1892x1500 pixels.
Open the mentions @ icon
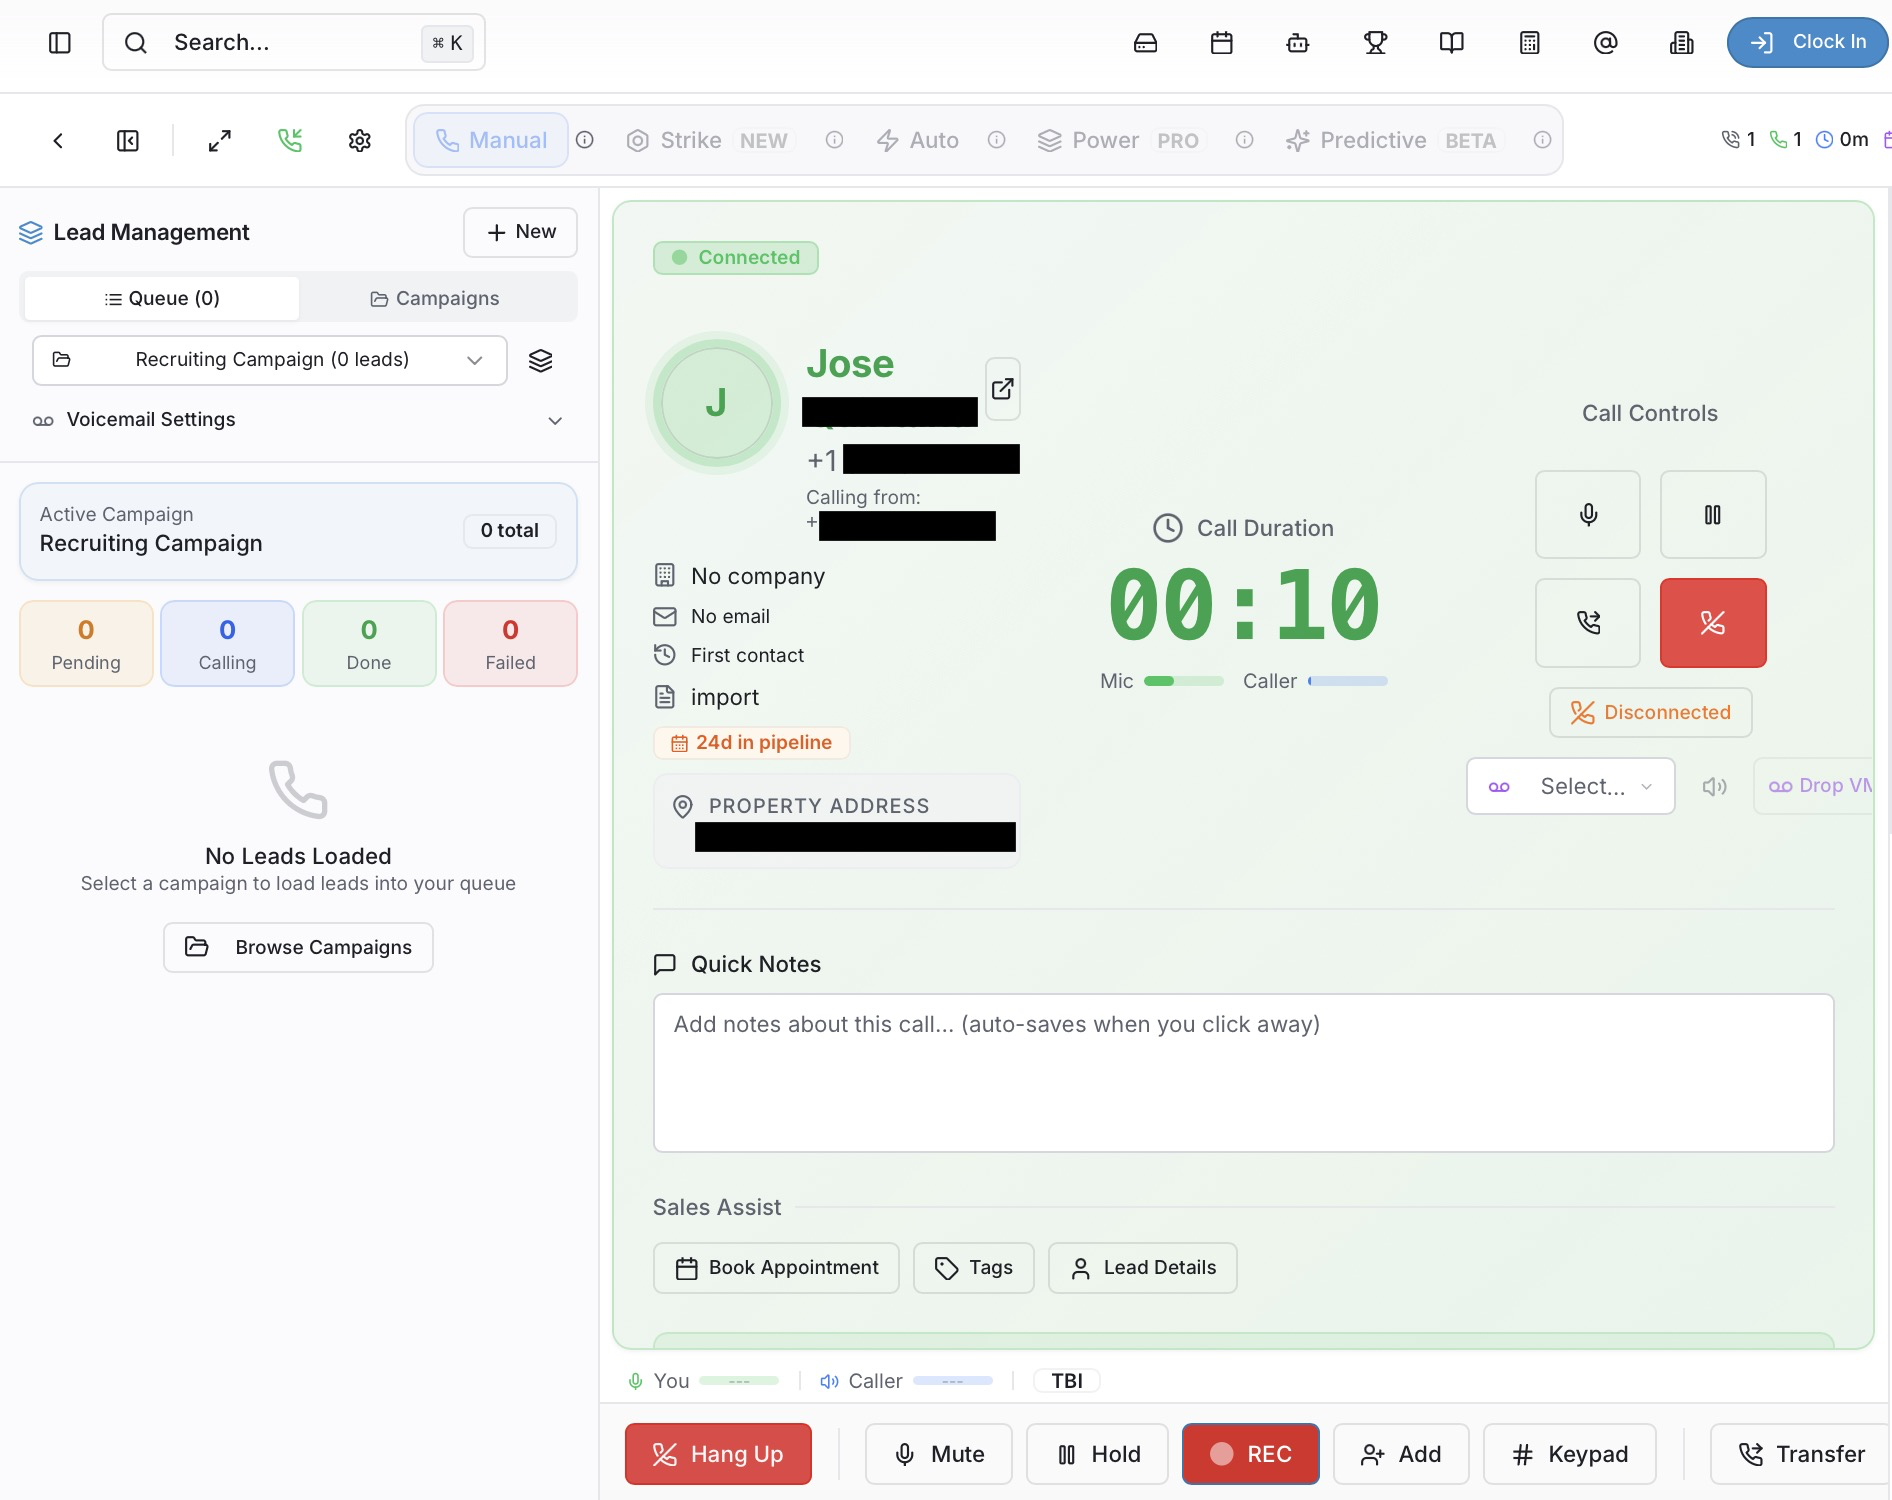pos(1604,42)
